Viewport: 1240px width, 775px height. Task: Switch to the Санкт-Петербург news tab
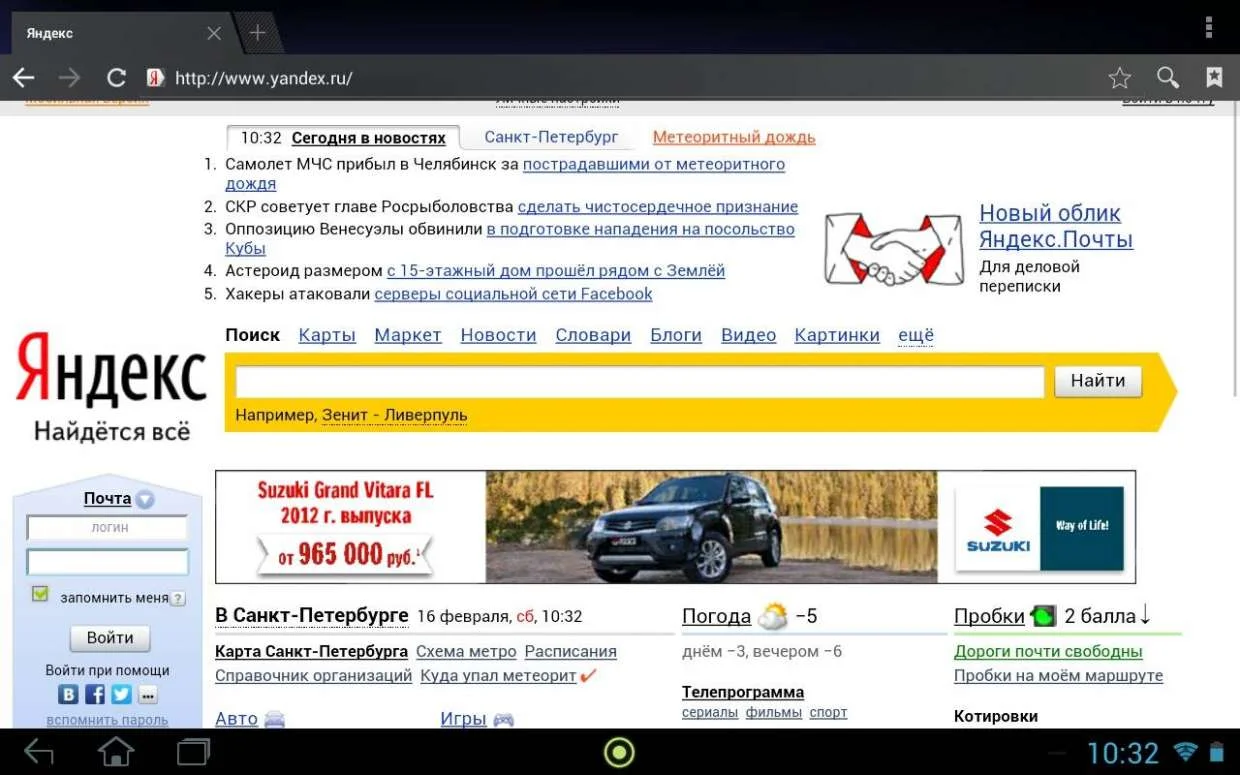point(551,137)
